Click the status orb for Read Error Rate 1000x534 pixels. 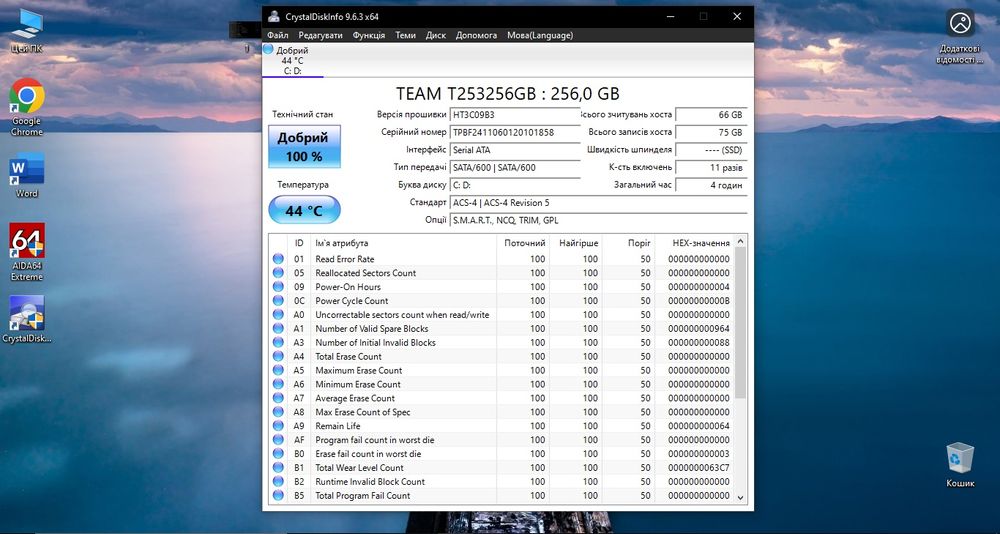[278, 259]
